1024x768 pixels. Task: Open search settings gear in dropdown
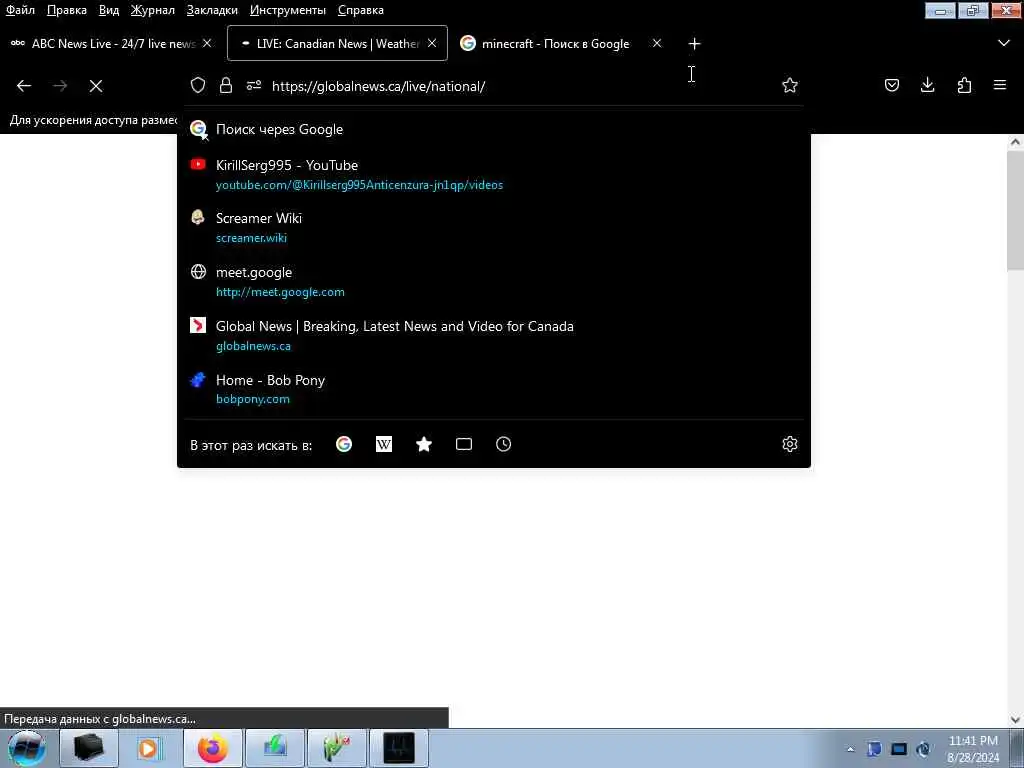click(x=790, y=444)
